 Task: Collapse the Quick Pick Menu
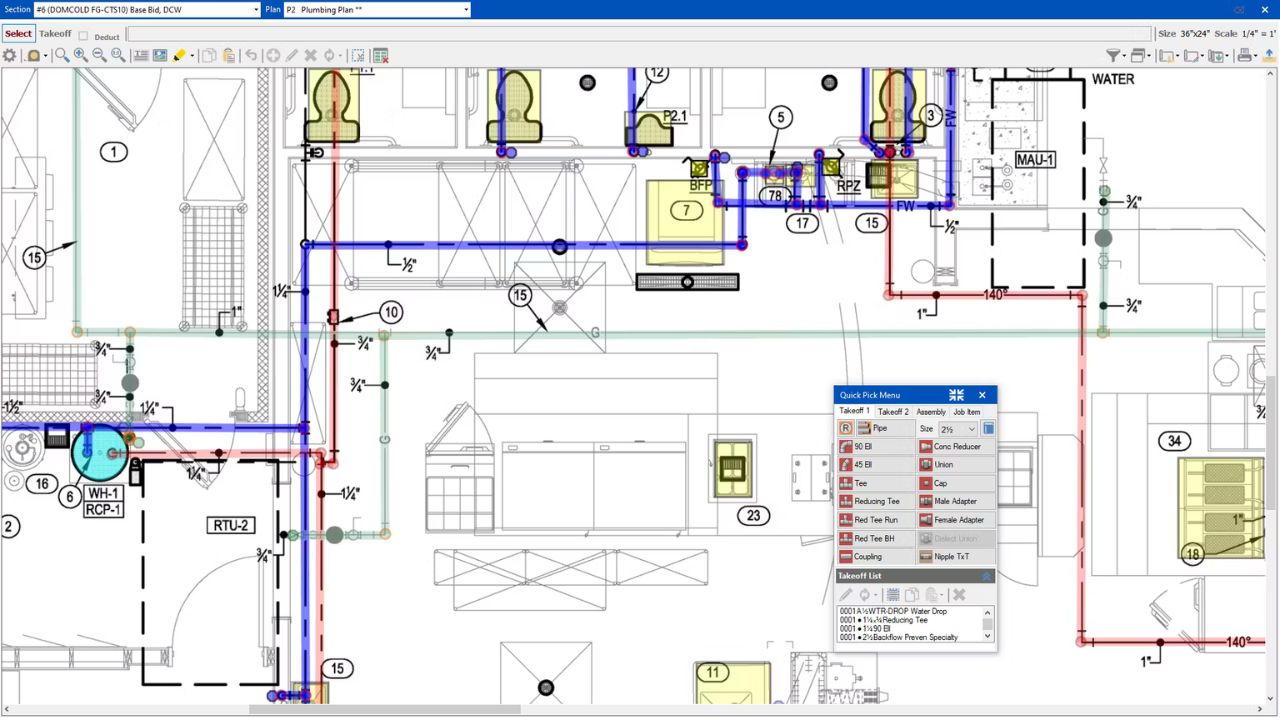(x=956, y=395)
